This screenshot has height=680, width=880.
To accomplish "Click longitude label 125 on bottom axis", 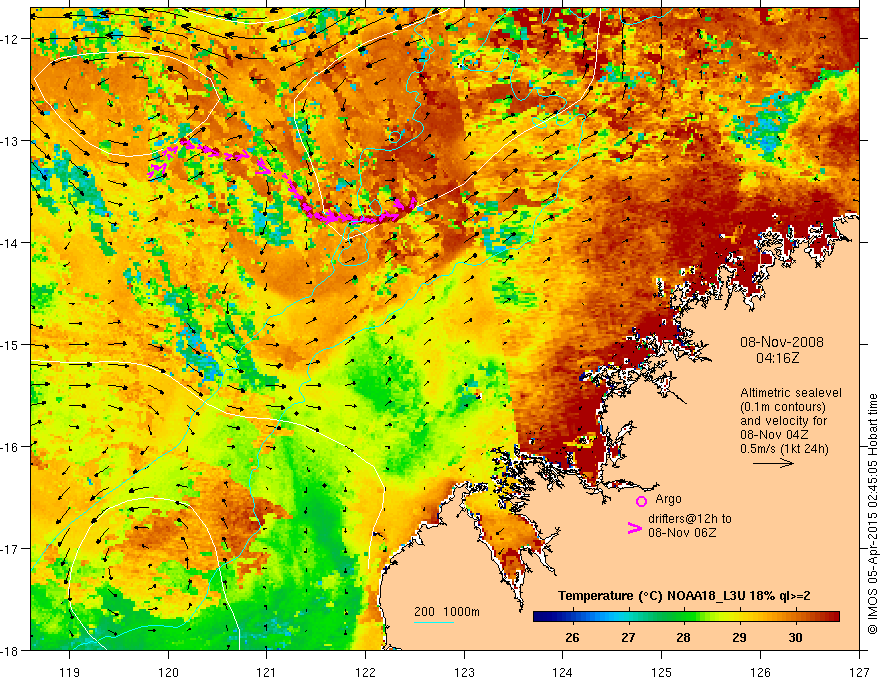I will pyautogui.click(x=662, y=672).
